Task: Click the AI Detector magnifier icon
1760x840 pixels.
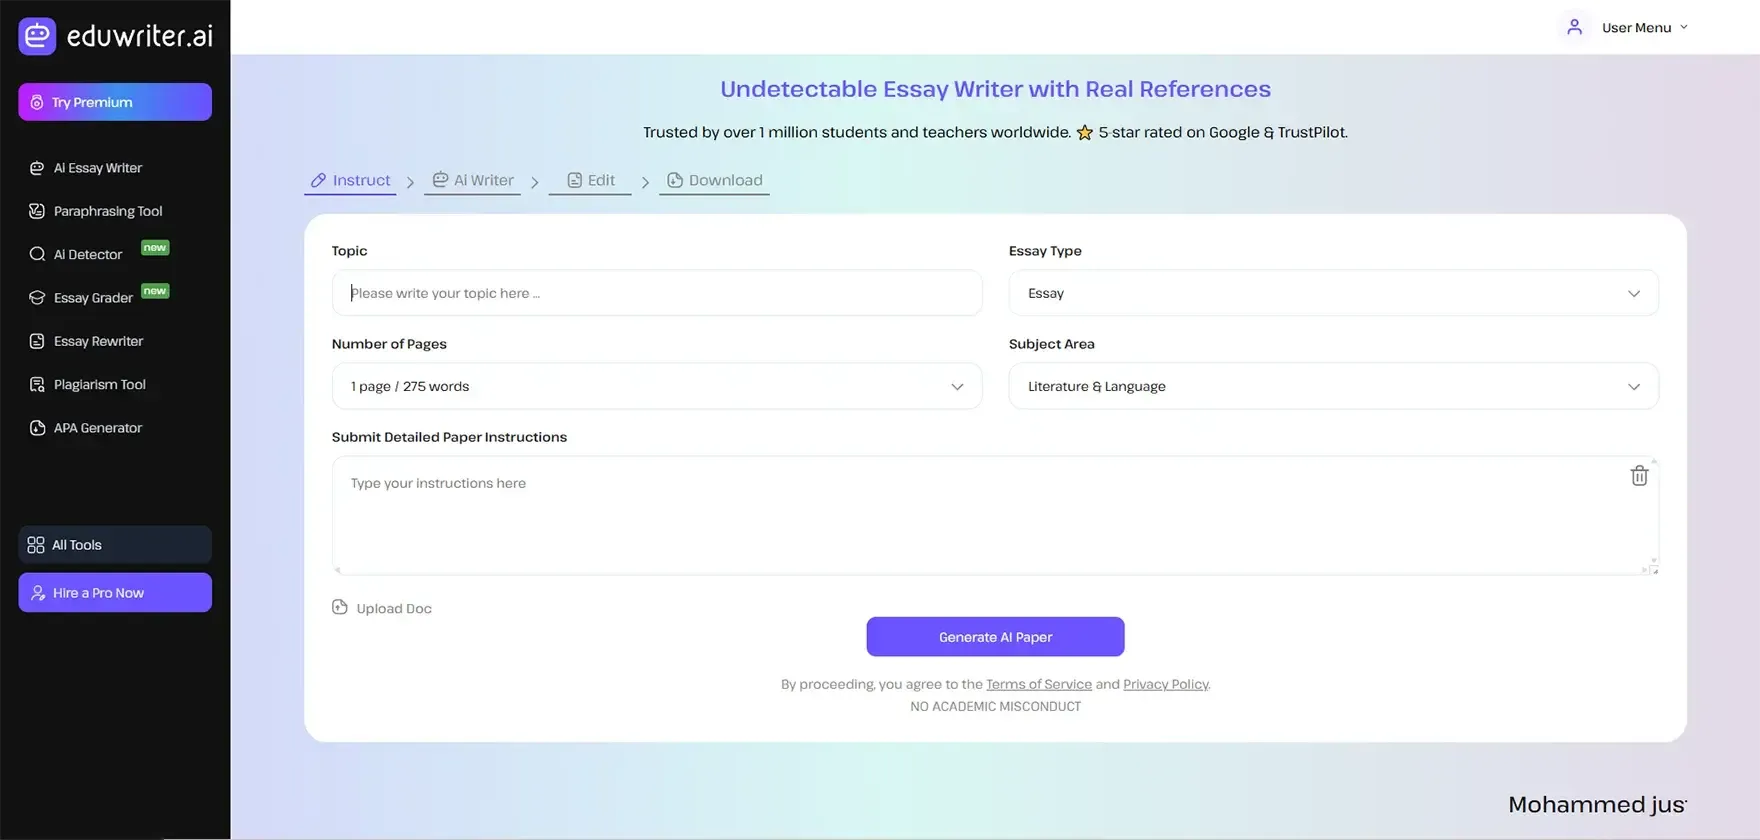Action: 37,255
